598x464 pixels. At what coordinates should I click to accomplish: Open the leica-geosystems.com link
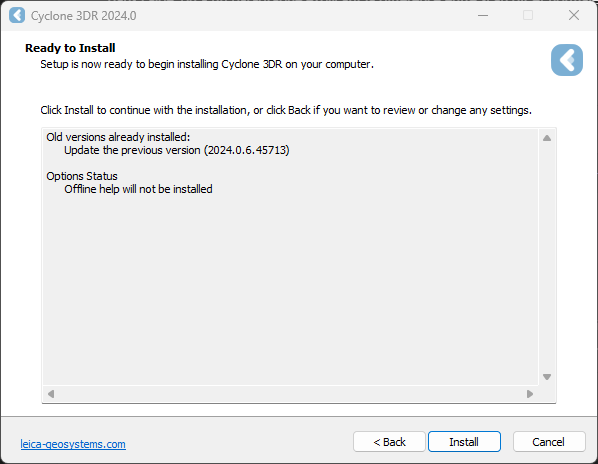pyautogui.click(x=73, y=444)
